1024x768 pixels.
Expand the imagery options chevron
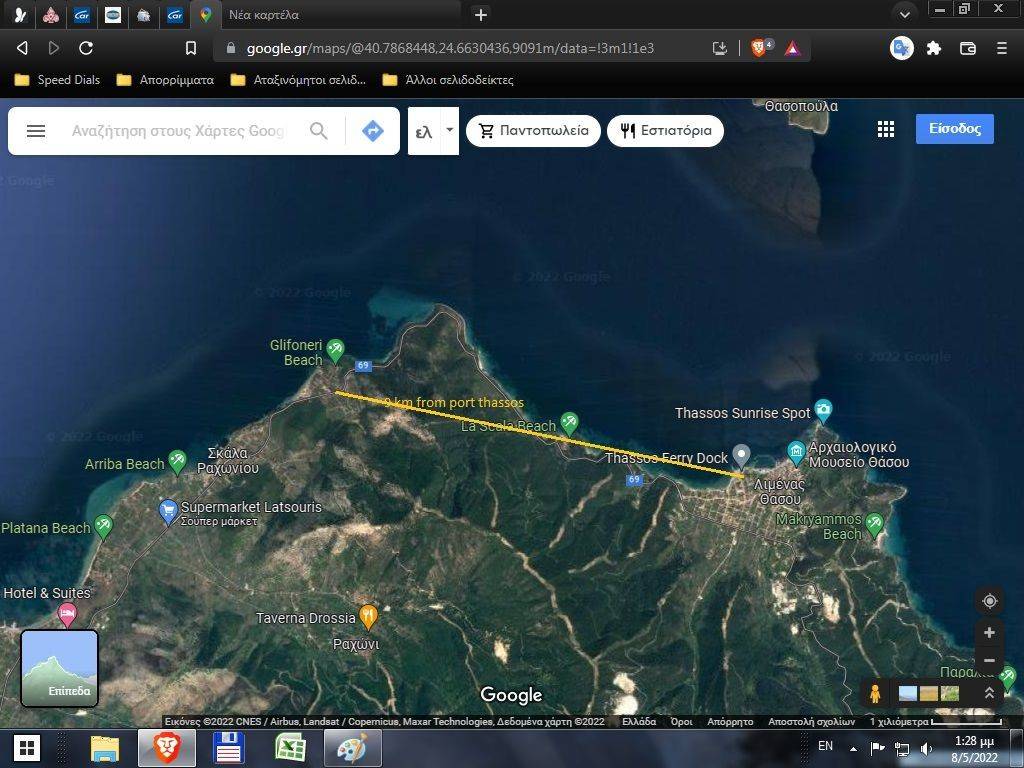(x=989, y=693)
